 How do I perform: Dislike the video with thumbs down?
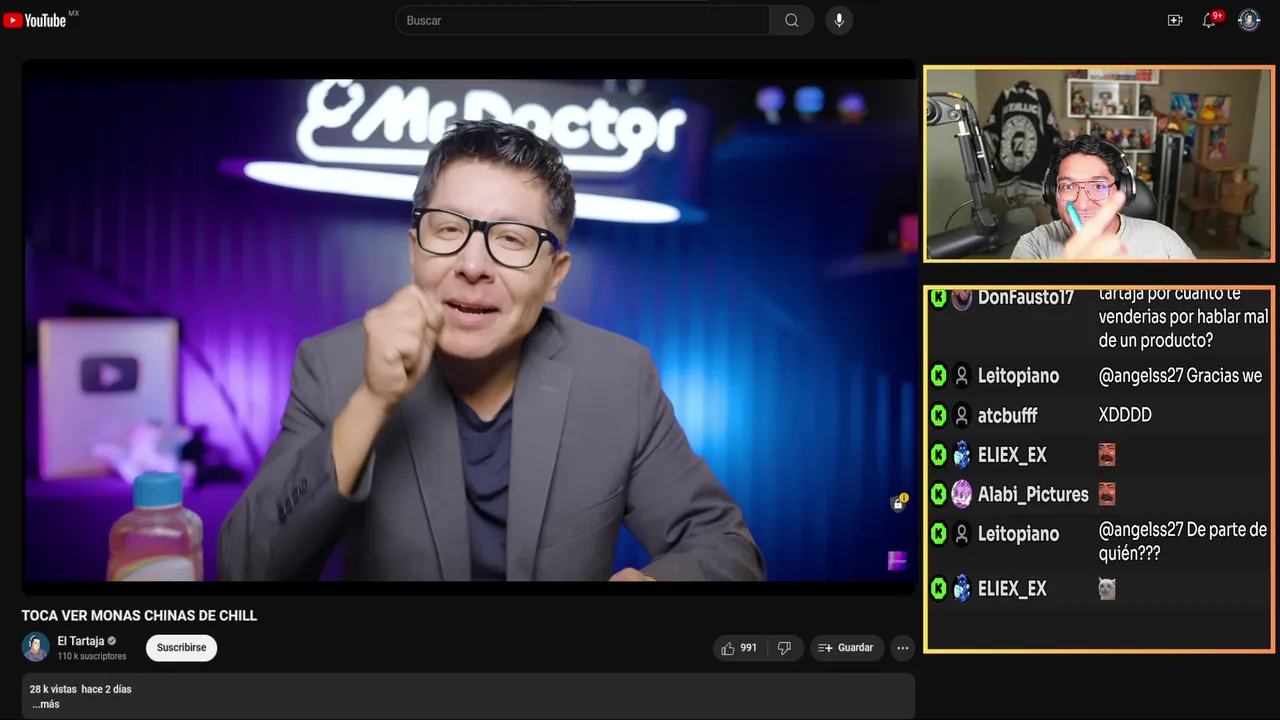[x=784, y=648]
